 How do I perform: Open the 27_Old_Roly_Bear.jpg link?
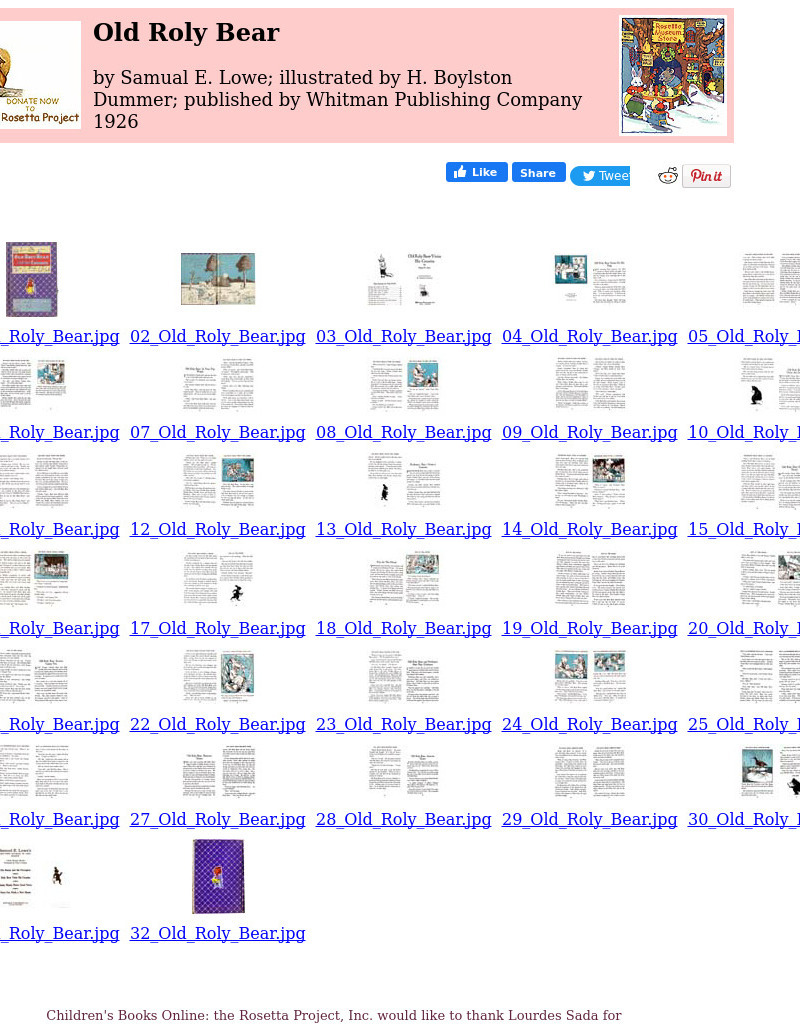click(x=217, y=819)
